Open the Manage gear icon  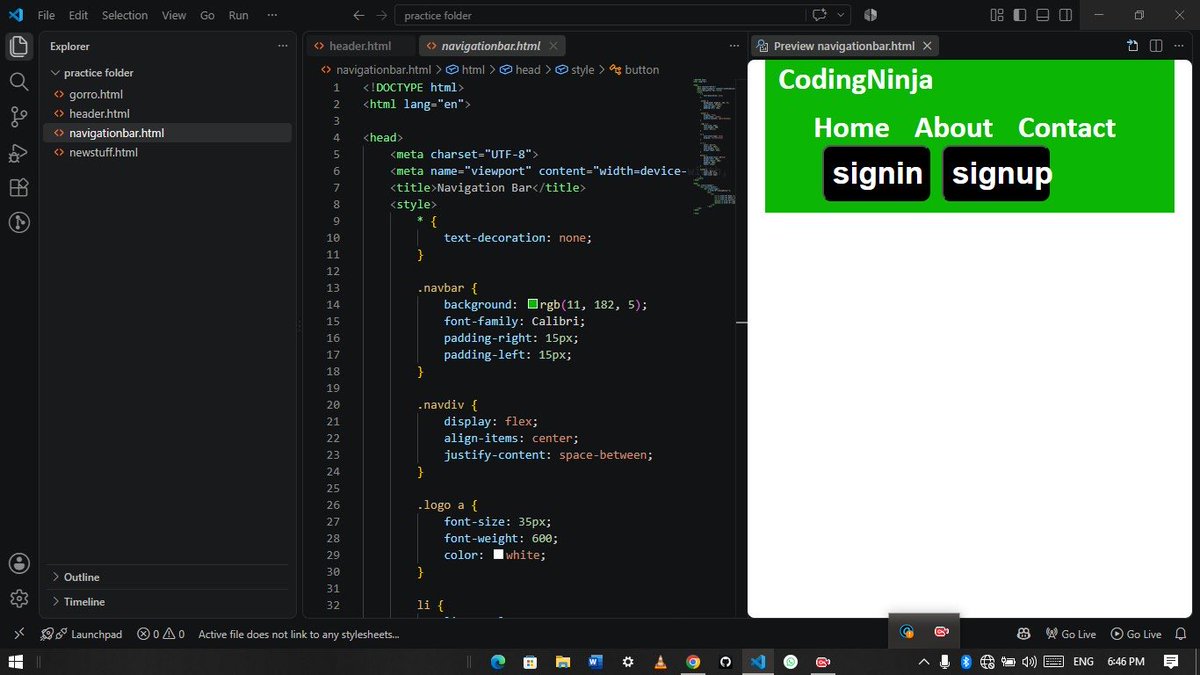[18, 598]
